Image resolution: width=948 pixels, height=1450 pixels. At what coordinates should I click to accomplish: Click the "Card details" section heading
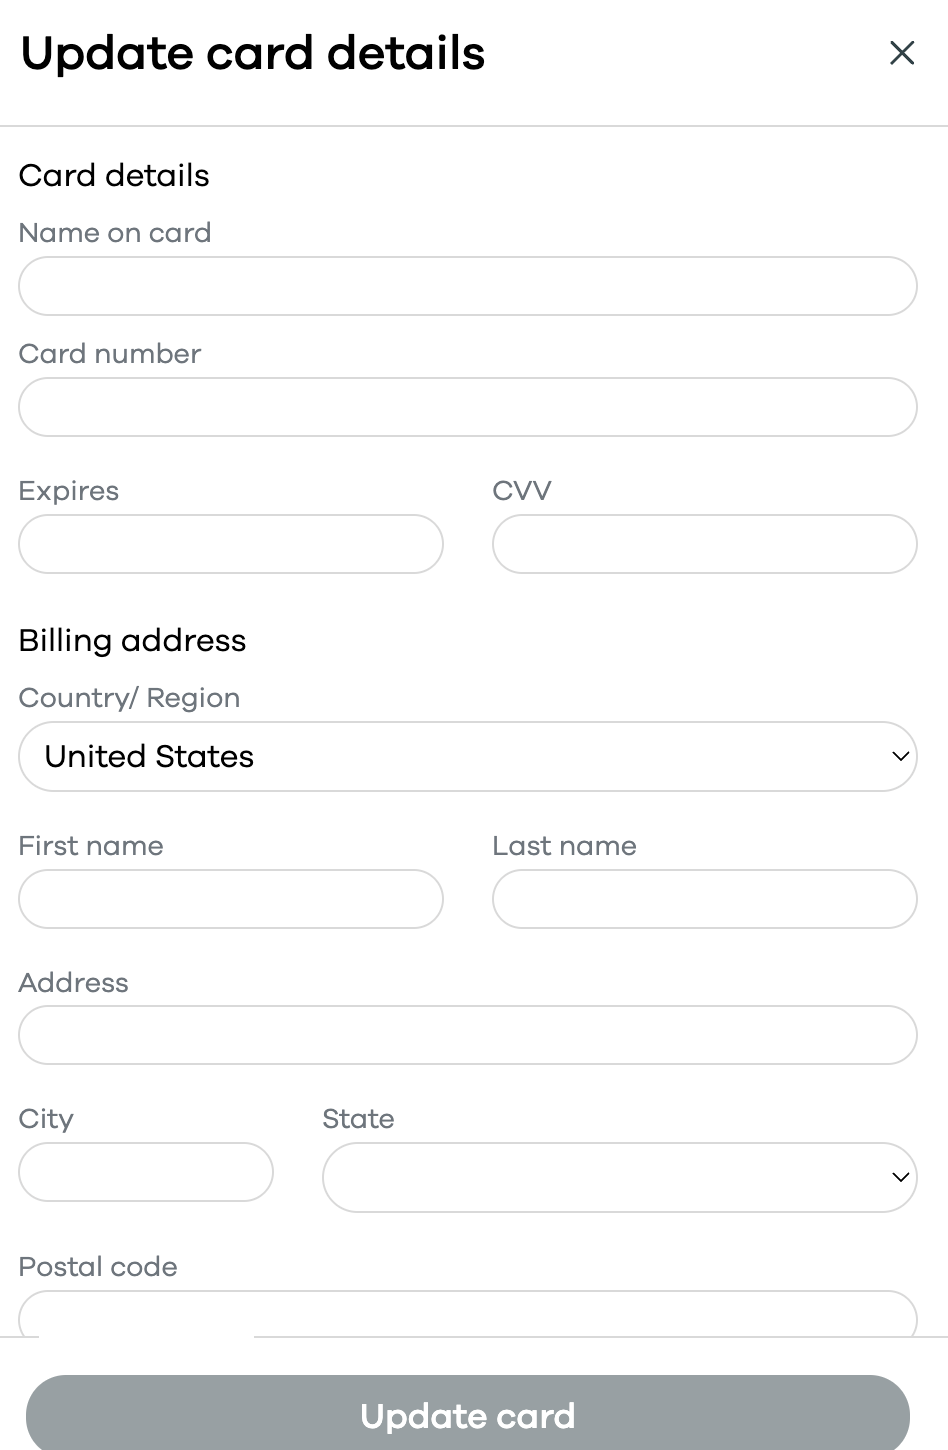(114, 176)
